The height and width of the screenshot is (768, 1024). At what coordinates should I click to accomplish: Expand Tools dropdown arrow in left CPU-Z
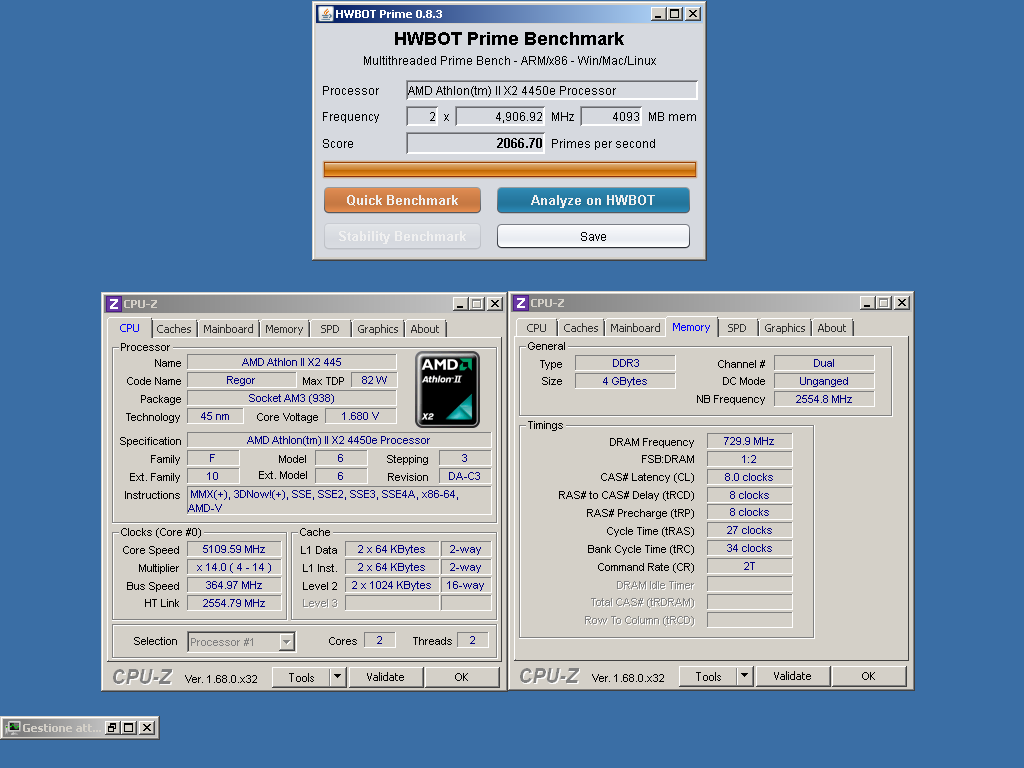[x=338, y=677]
